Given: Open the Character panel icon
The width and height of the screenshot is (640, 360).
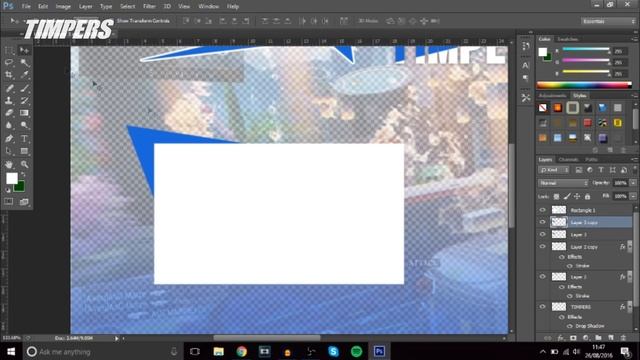Looking at the screenshot, I should 526,65.
